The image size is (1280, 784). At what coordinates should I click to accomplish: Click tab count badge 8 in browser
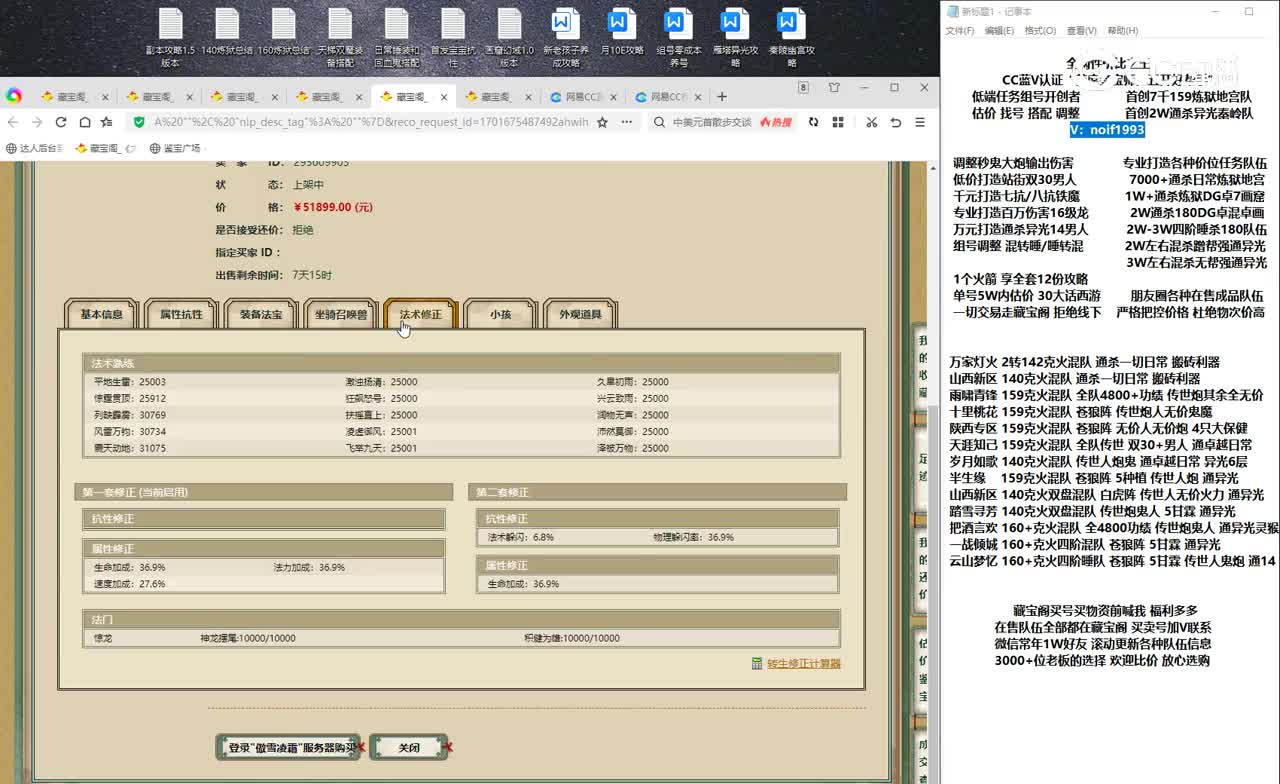point(802,88)
